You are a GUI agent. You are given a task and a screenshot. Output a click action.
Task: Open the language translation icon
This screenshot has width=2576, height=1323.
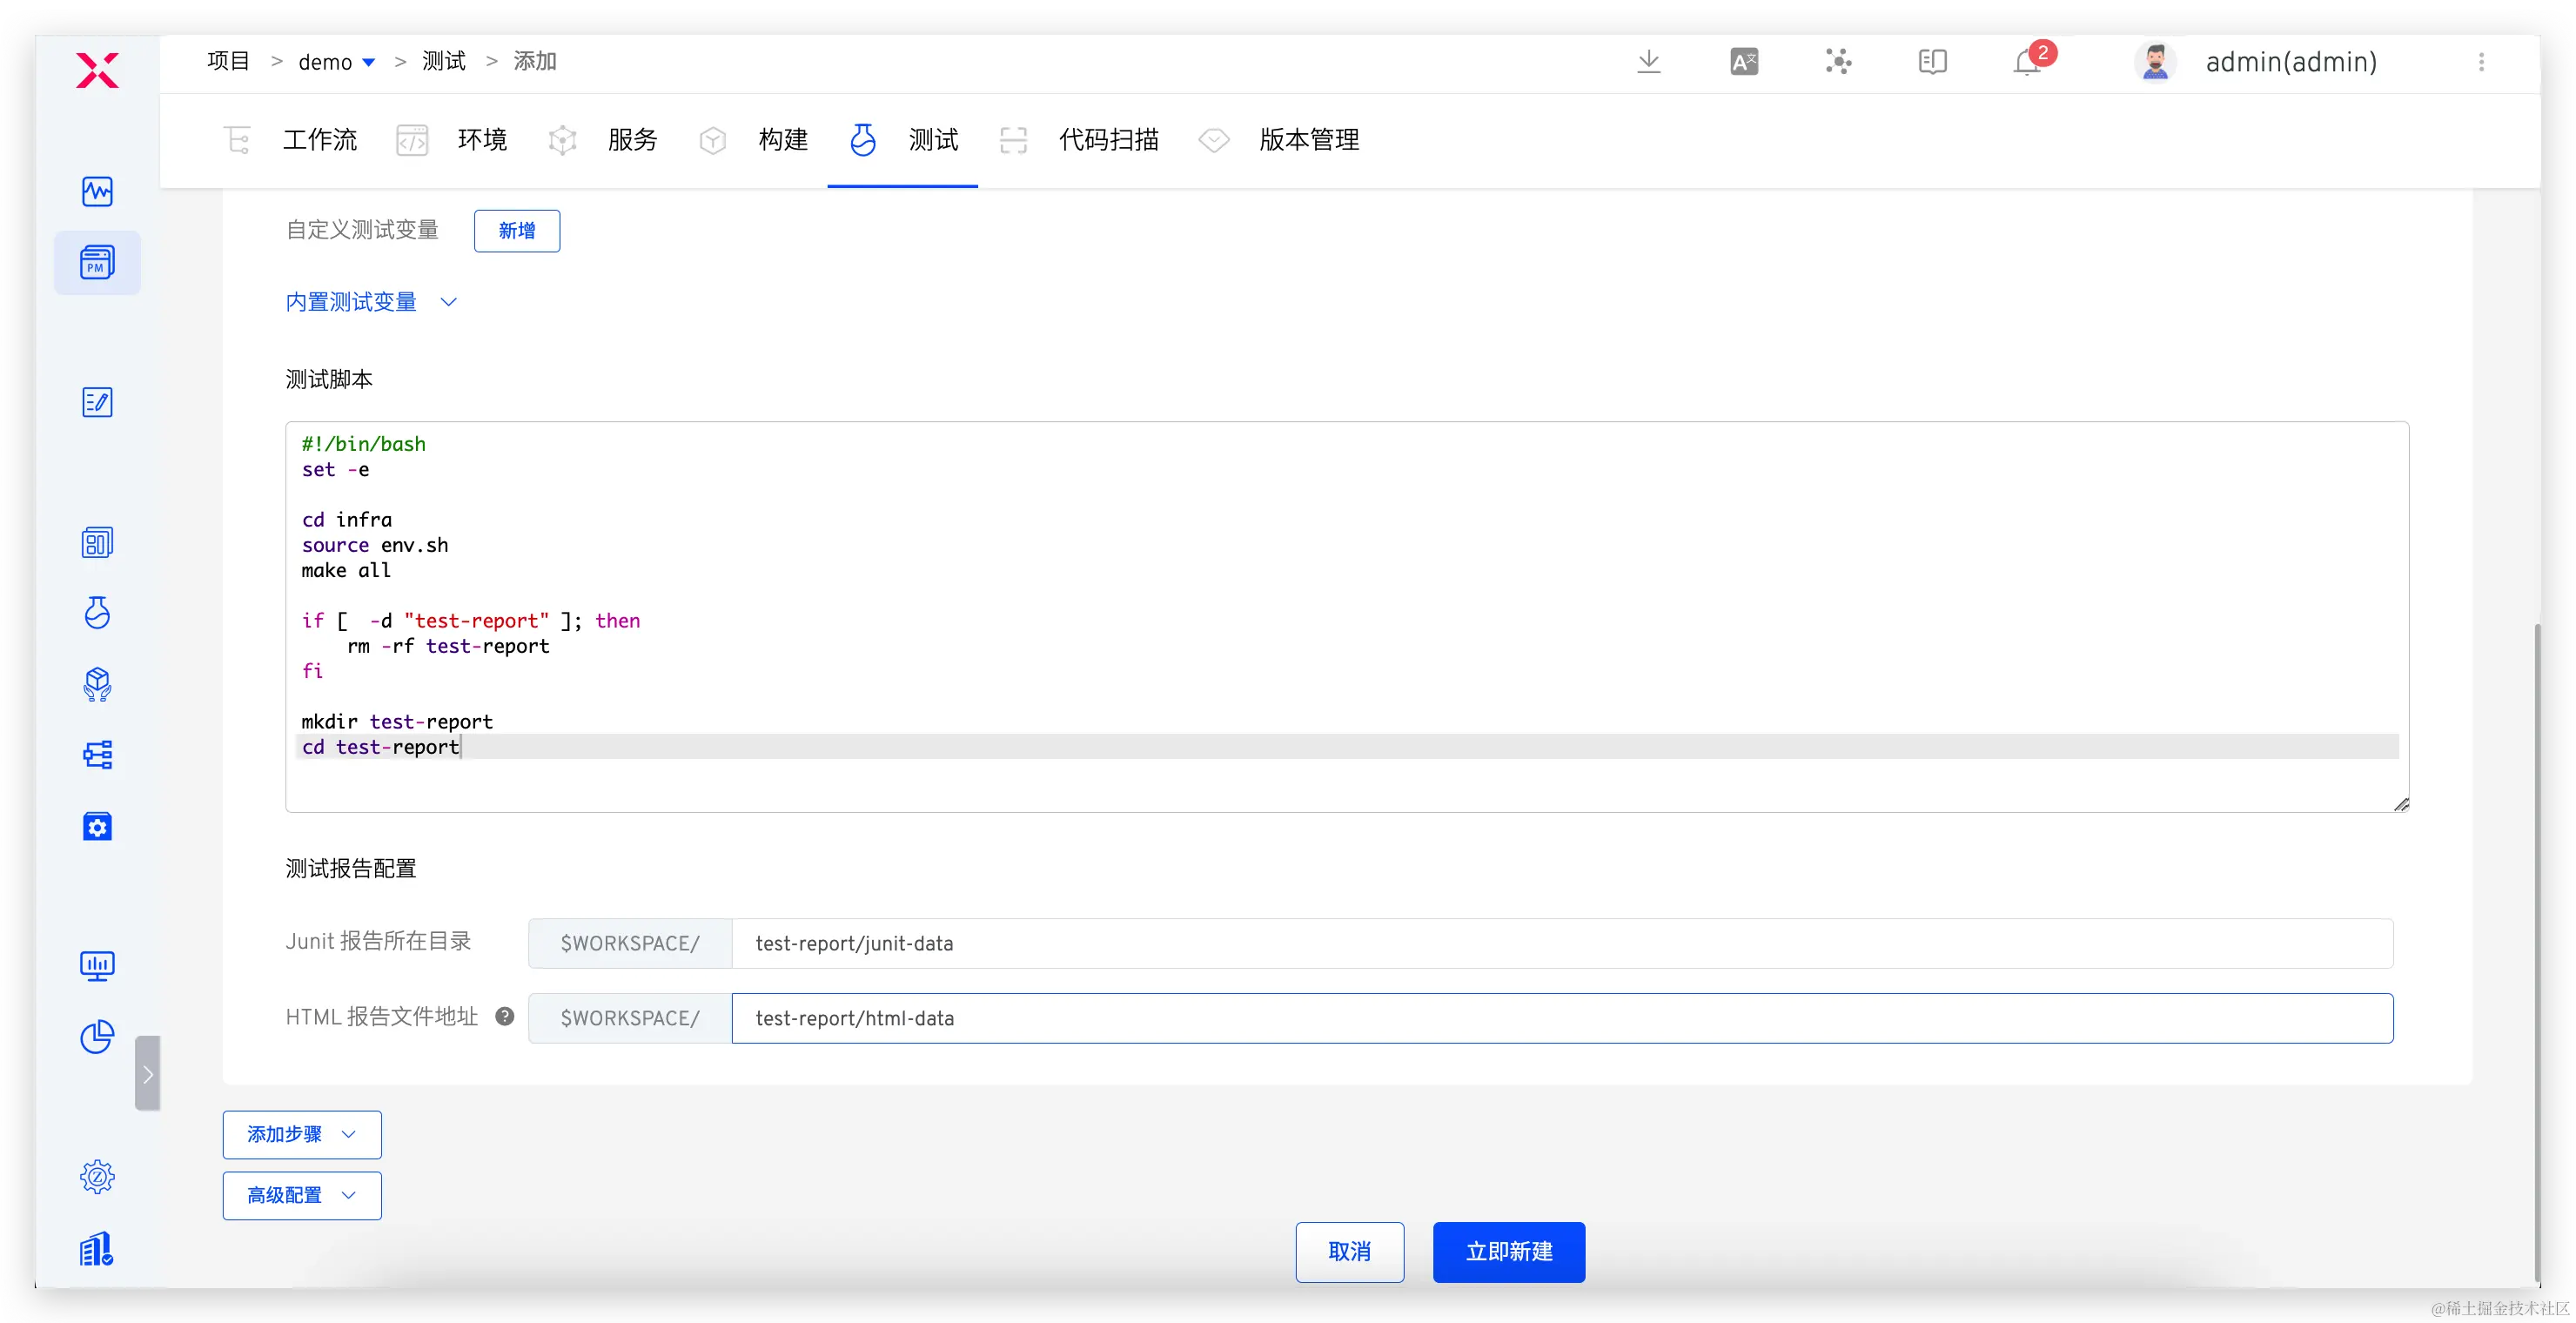(x=1744, y=62)
